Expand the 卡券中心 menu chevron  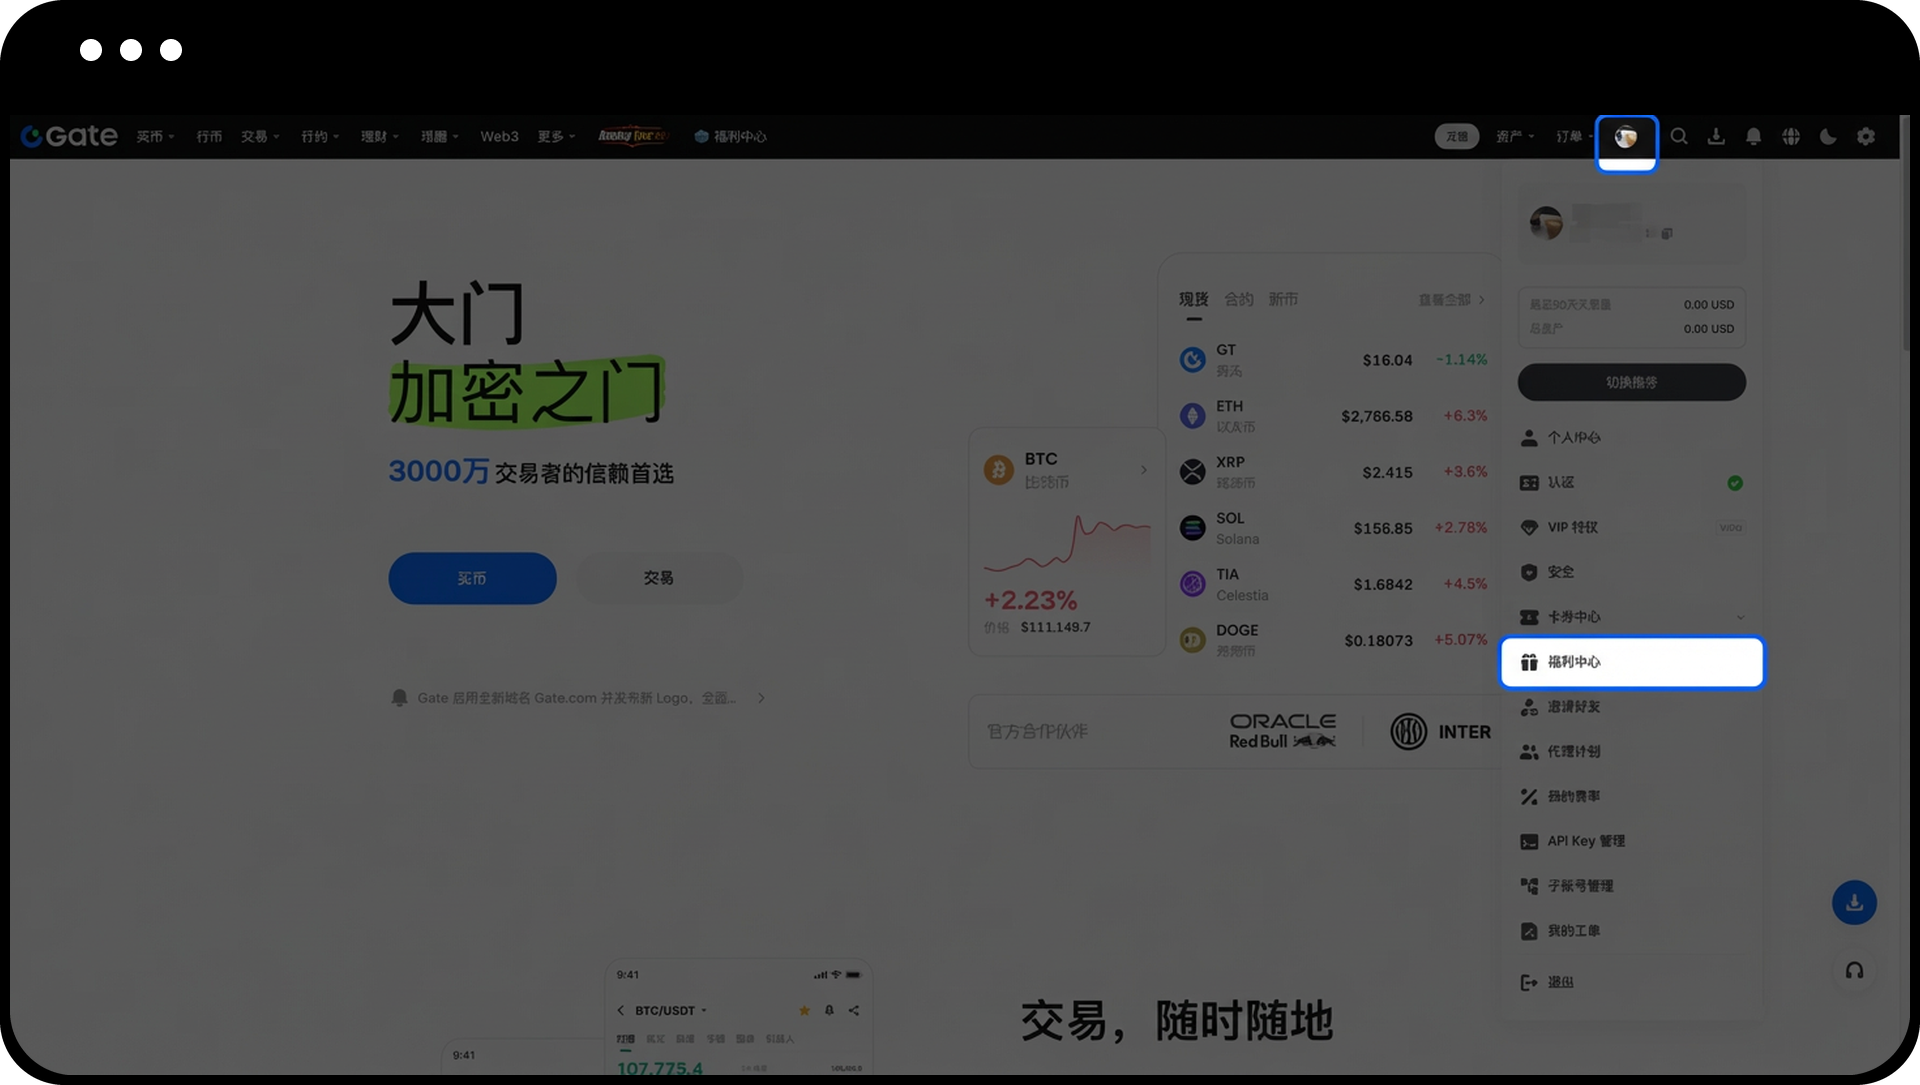click(x=1740, y=617)
